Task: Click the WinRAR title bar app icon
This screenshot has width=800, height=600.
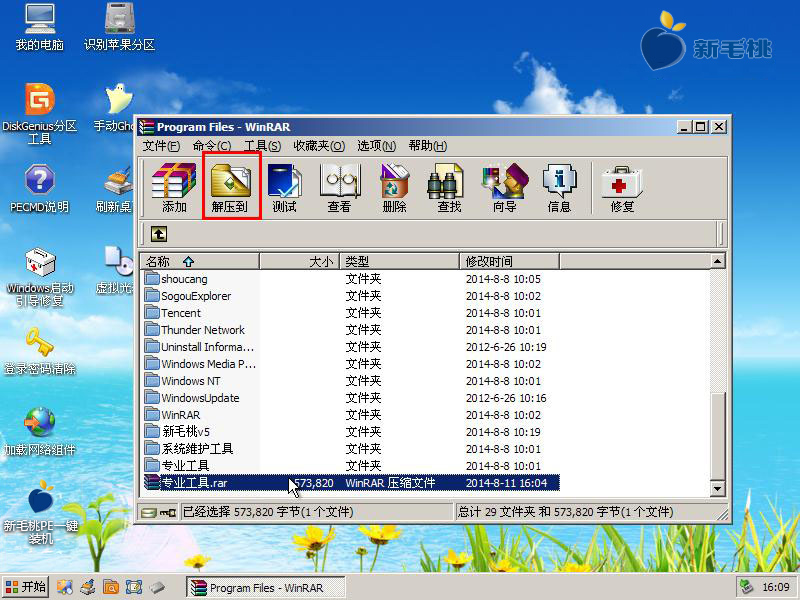Action: coord(146,127)
